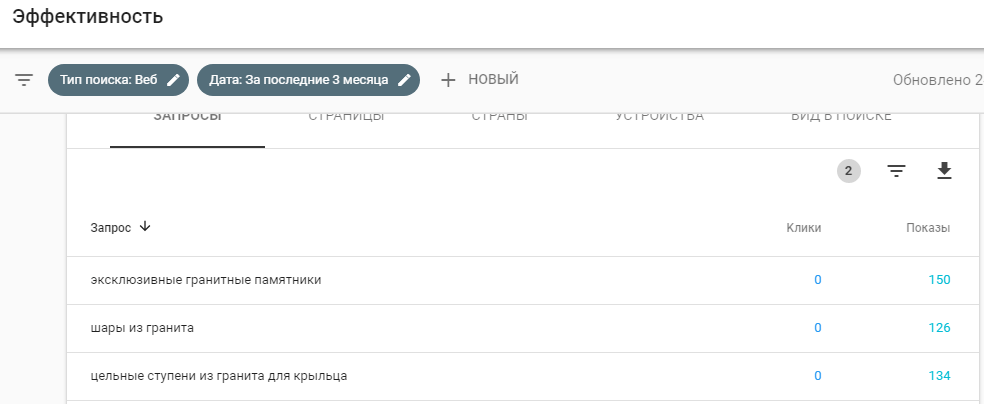Screen dimensions: 984x404
Task: Toggle sort arrow next to Запрос header
Action: coord(145,227)
